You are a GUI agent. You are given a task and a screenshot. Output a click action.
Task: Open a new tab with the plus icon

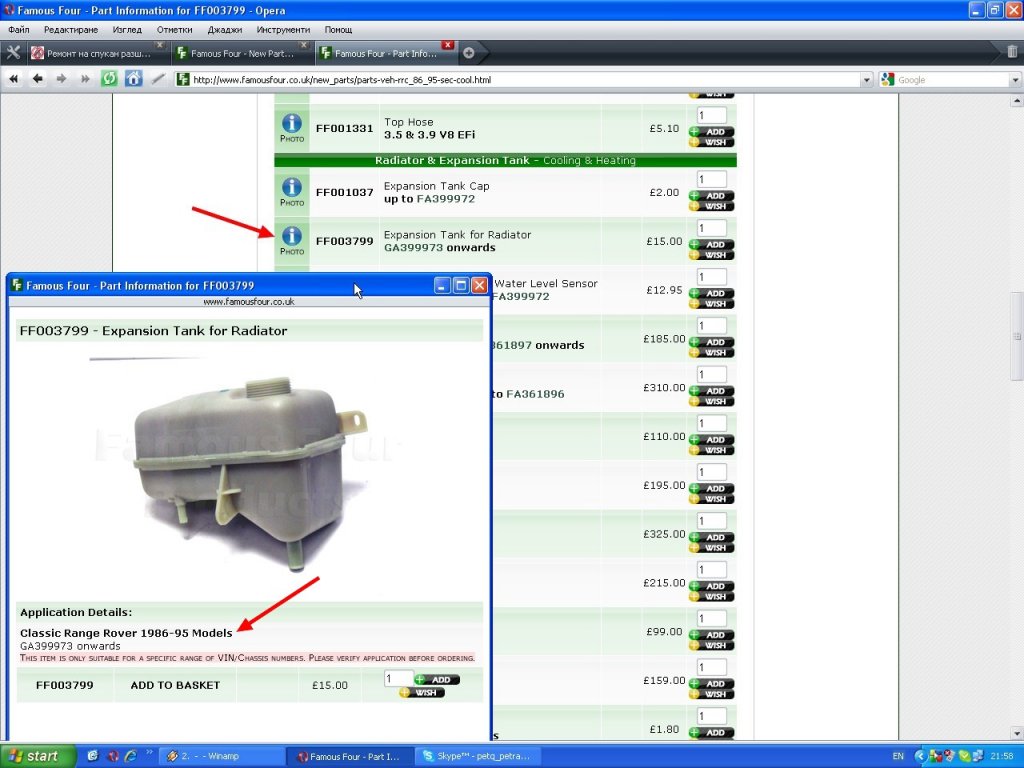click(x=468, y=54)
